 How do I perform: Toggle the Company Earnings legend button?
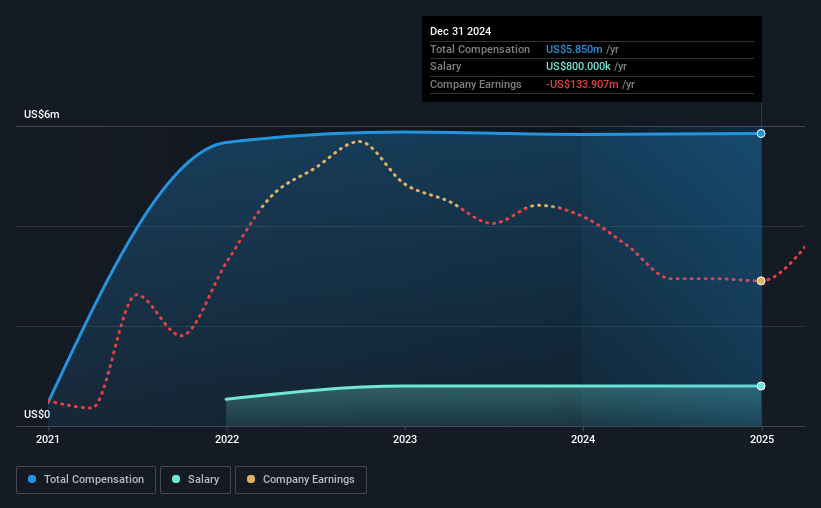point(301,480)
